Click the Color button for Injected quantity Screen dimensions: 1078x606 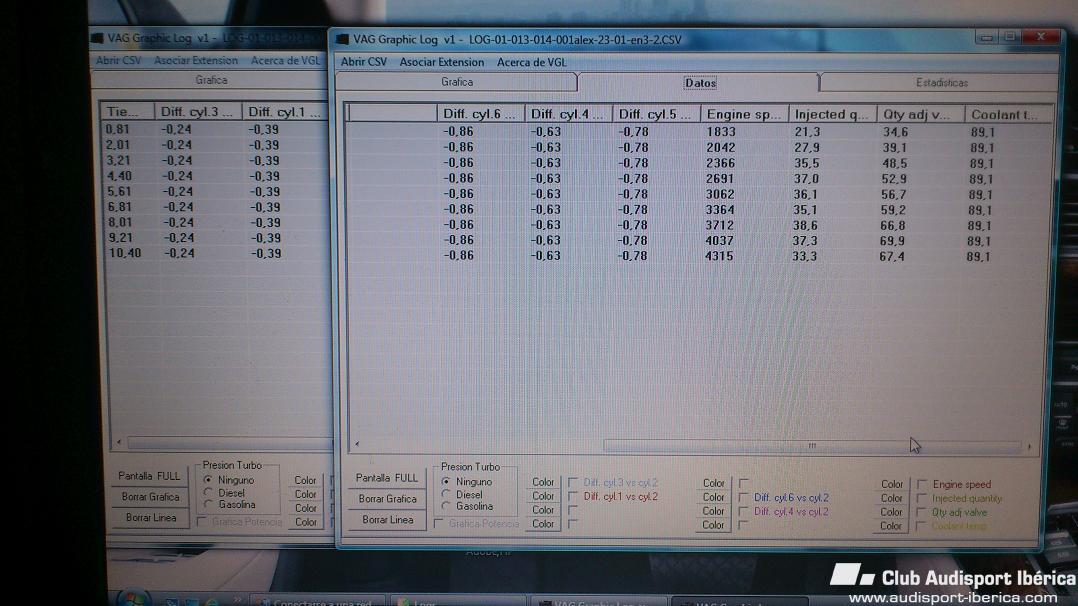[x=892, y=498]
